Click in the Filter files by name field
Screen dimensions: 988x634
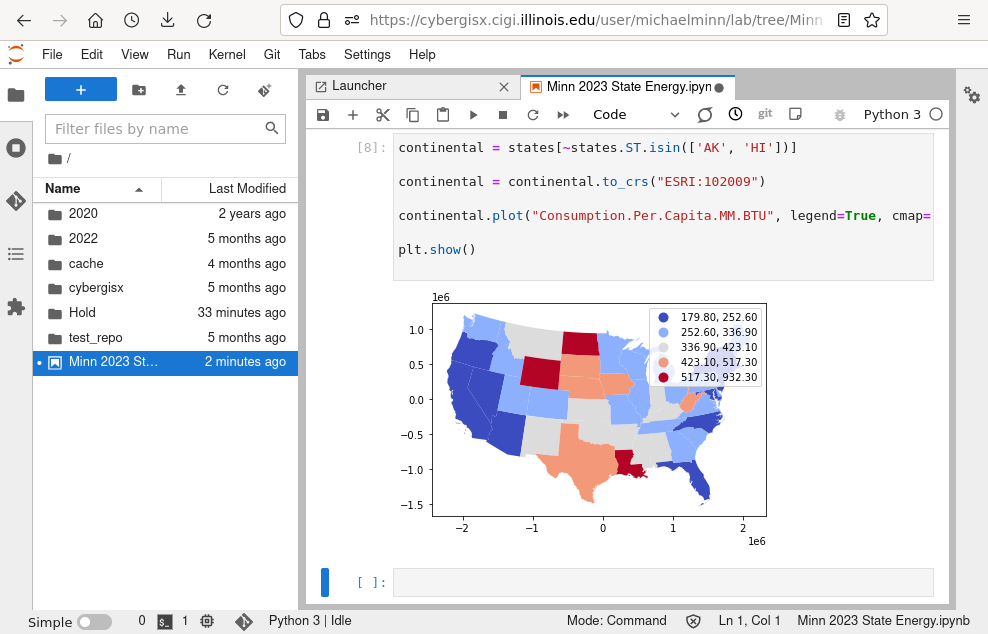[x=157, y=129]
